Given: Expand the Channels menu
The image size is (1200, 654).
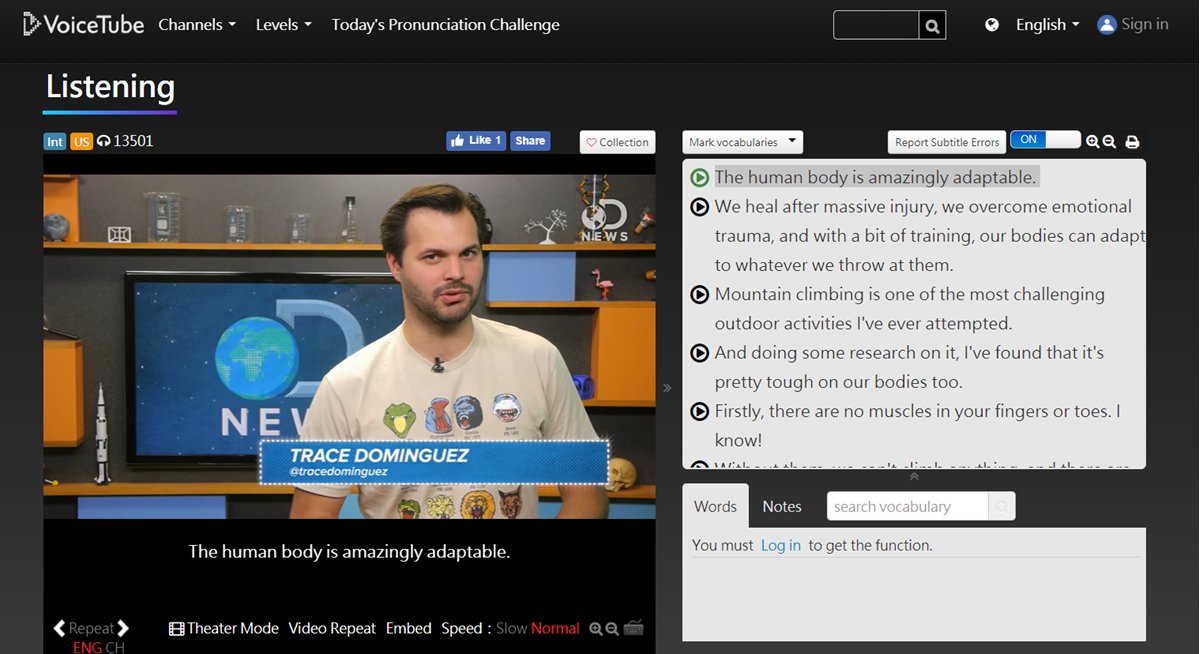Looking at the screenshot, I should pos(197,25).
